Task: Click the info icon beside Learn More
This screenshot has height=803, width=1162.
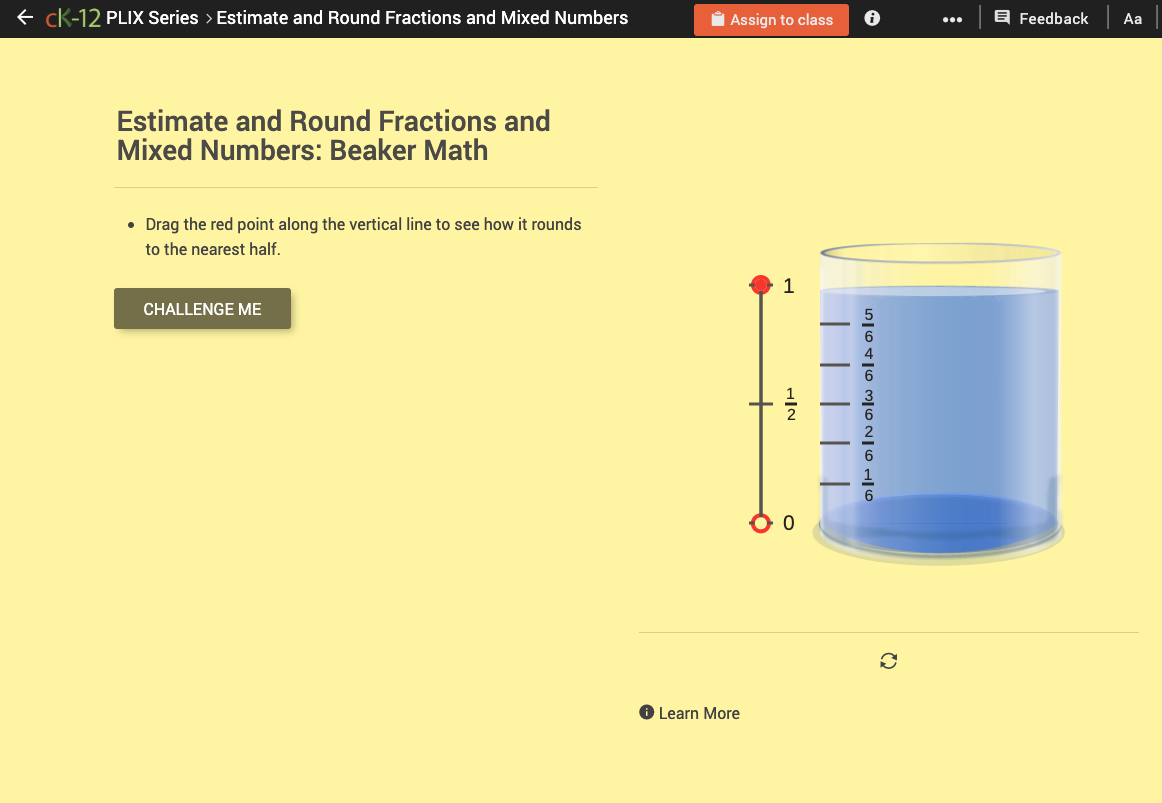Action: [x=648, y=713]
